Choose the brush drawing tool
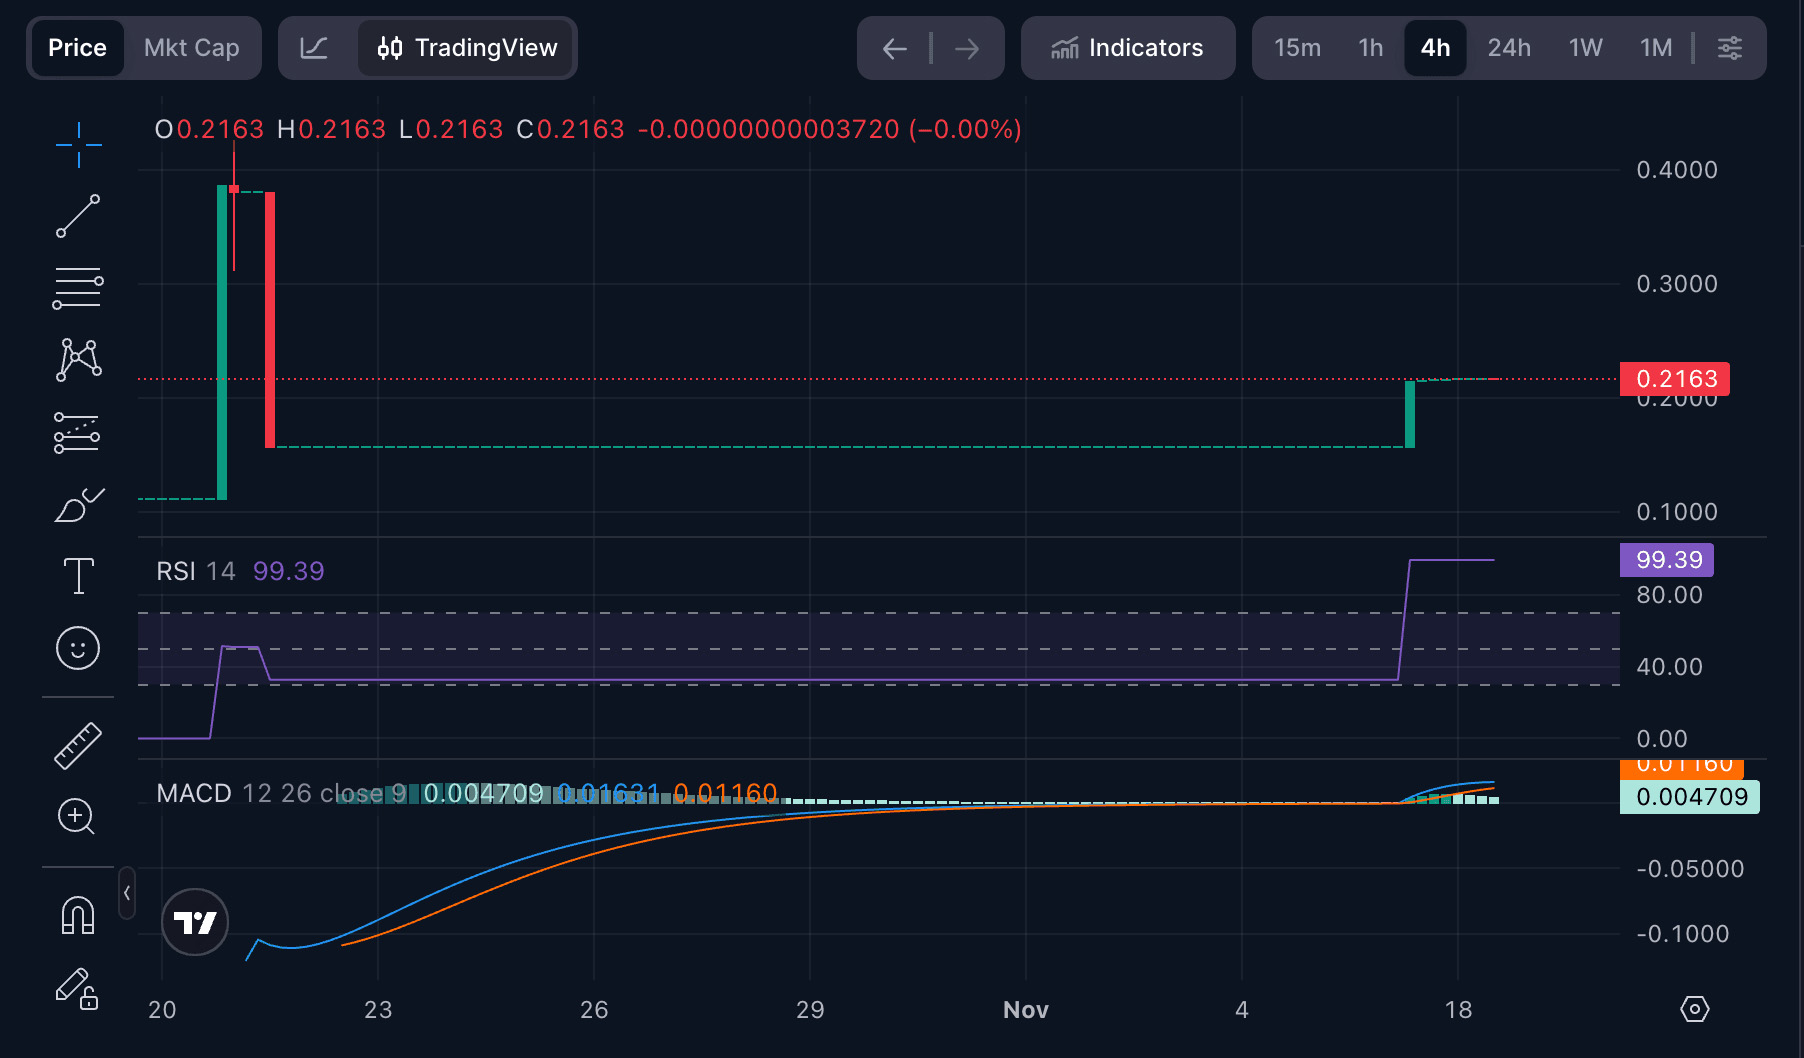This screenshot has width=1804, height=1058. pos(78,505)
